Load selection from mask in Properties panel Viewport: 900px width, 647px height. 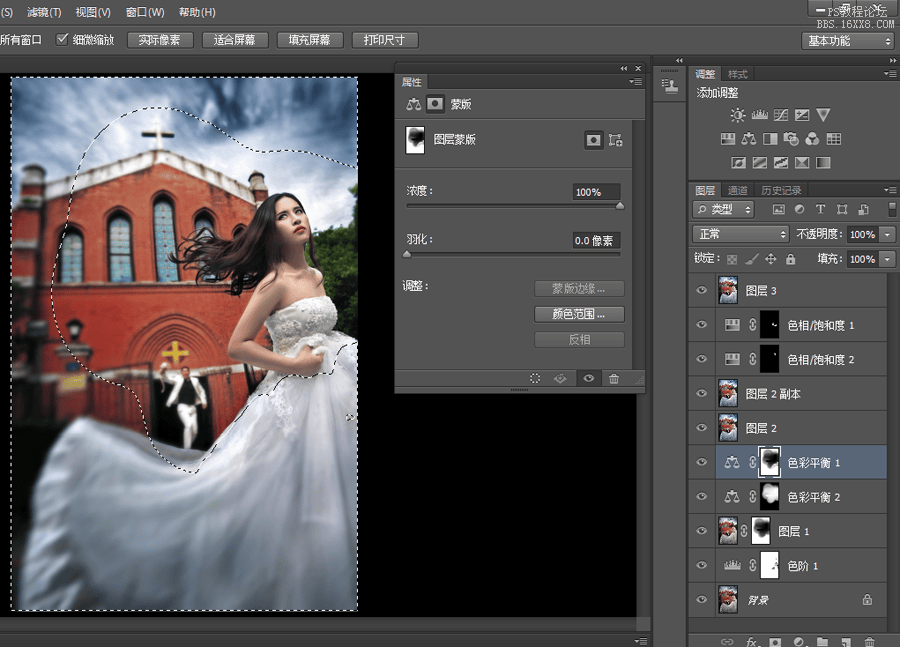(535, 378)
